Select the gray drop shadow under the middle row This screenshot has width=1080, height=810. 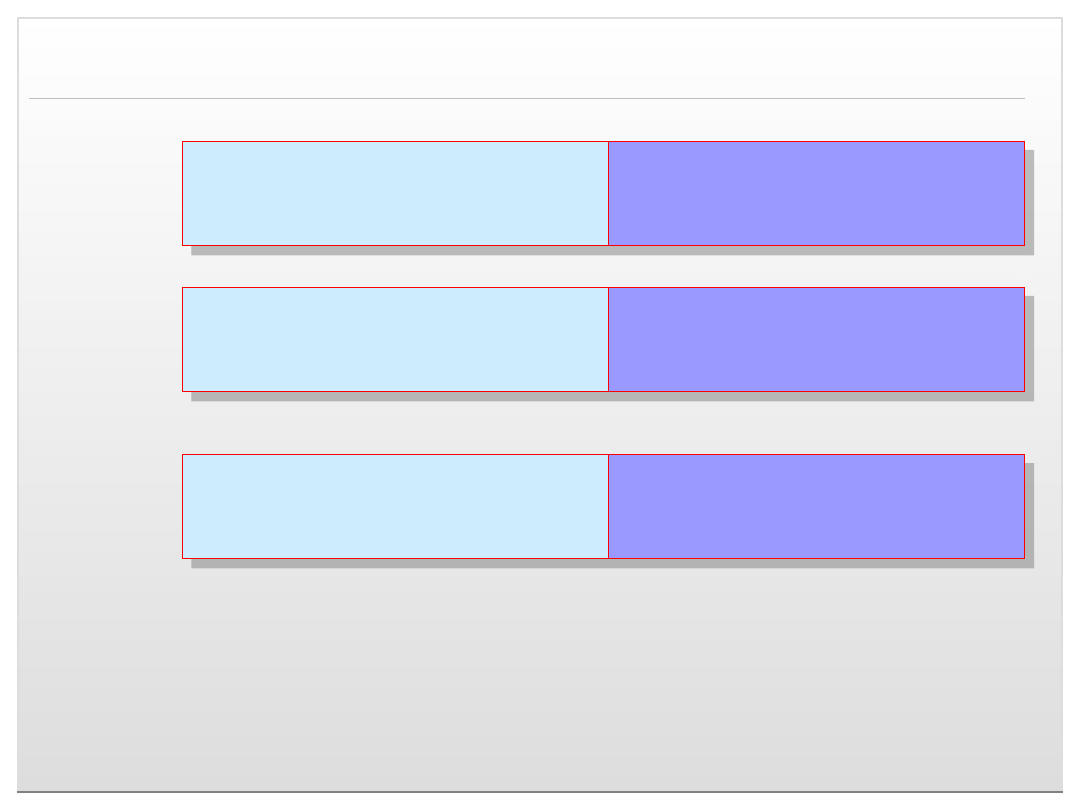coord(610,396)
